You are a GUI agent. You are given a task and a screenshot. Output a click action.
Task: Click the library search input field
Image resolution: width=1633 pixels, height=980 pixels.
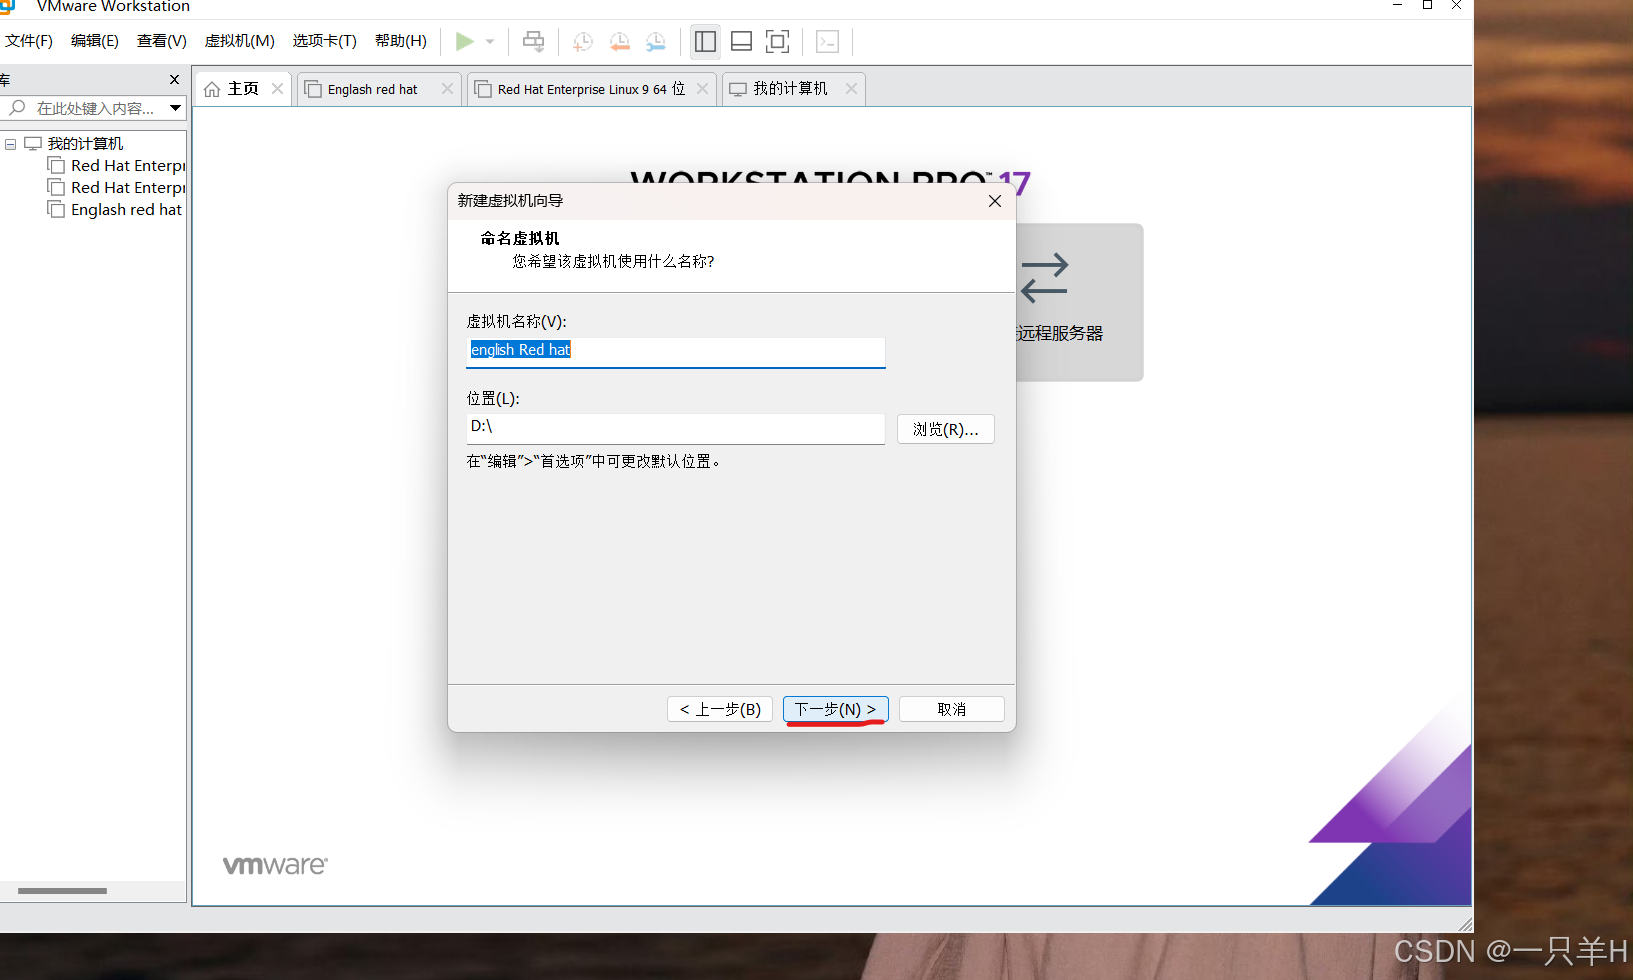(x=96, y=108)
